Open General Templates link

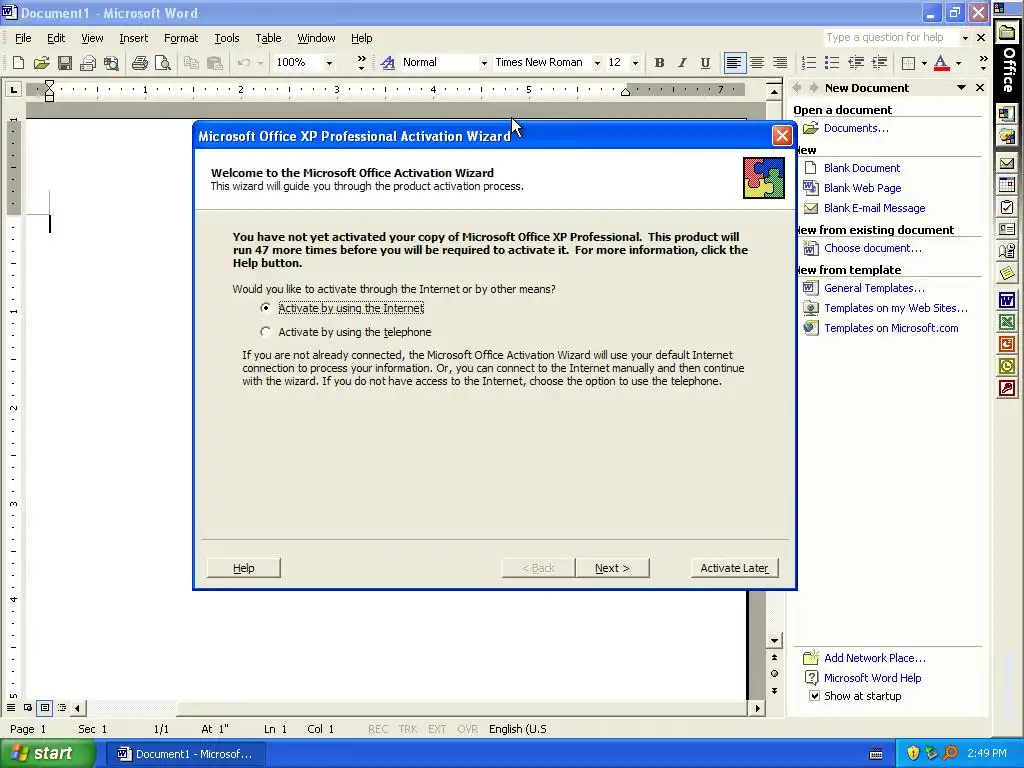tap(874, 288)
